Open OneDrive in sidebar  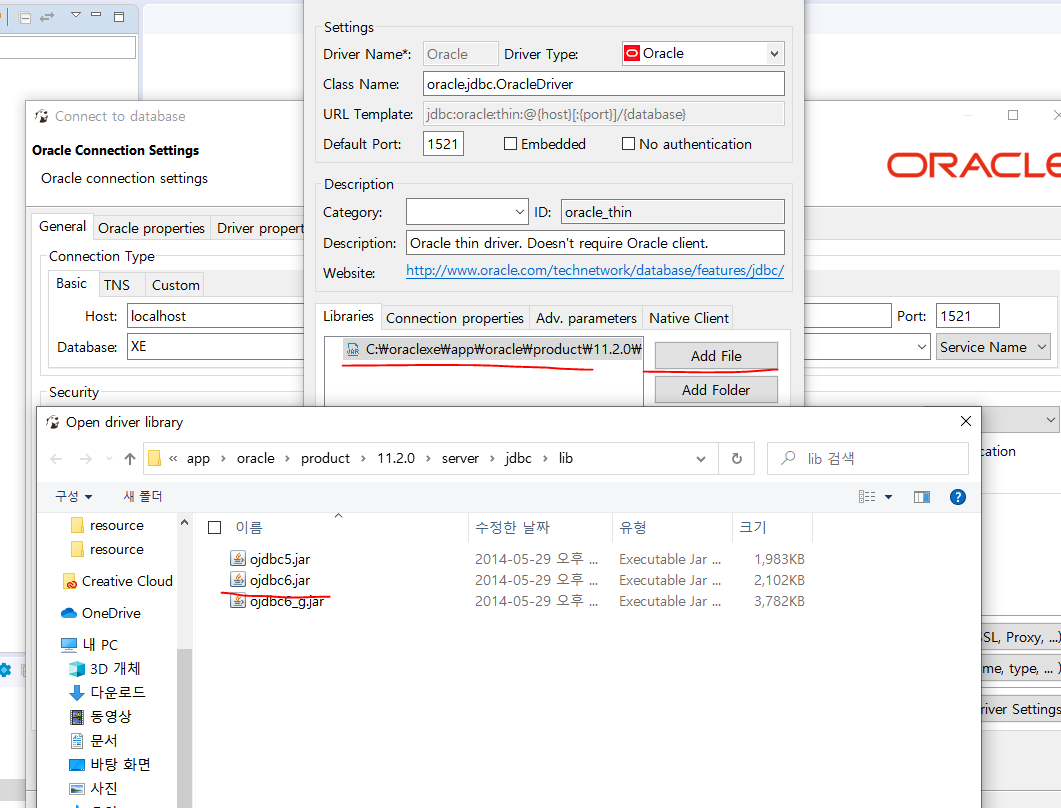[101, 613]
